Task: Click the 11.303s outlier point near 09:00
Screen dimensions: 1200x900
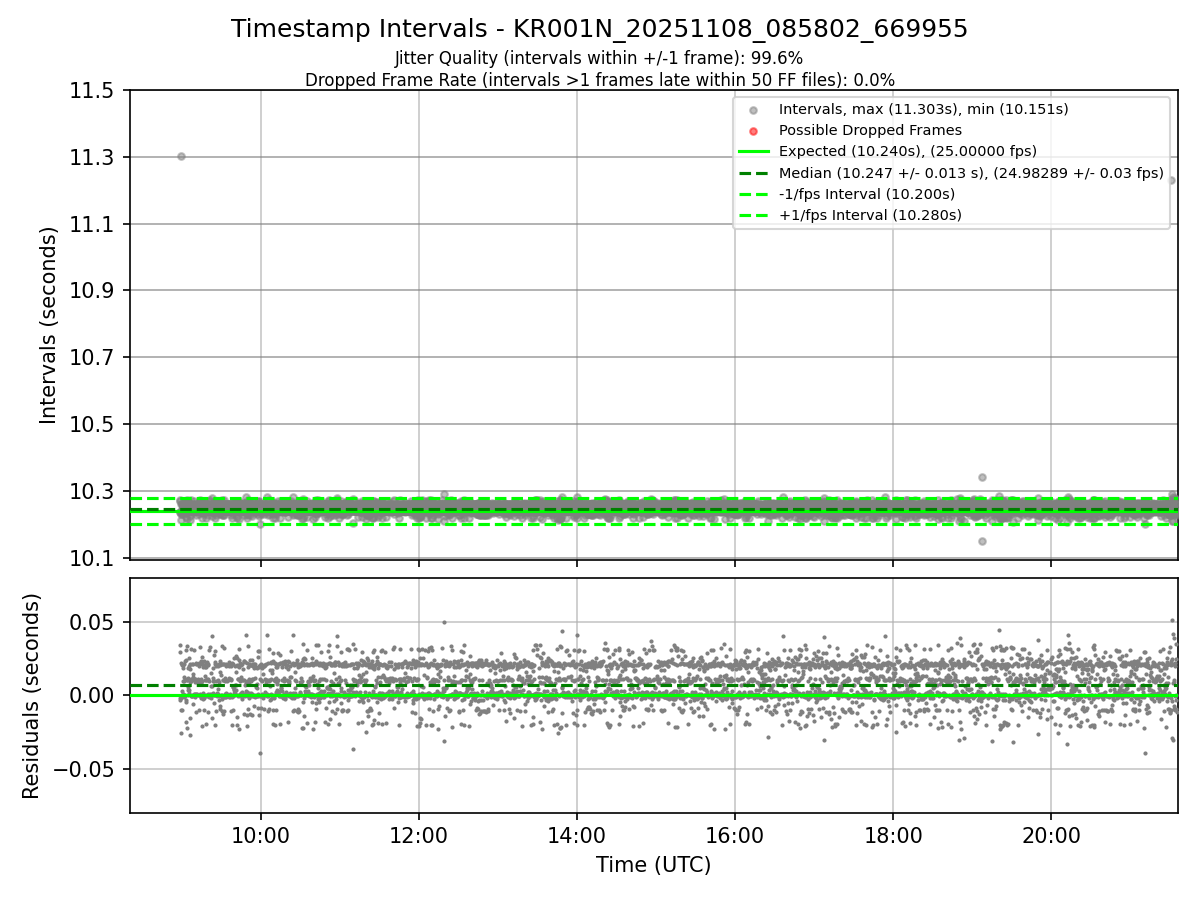Action: click(181, 156)
